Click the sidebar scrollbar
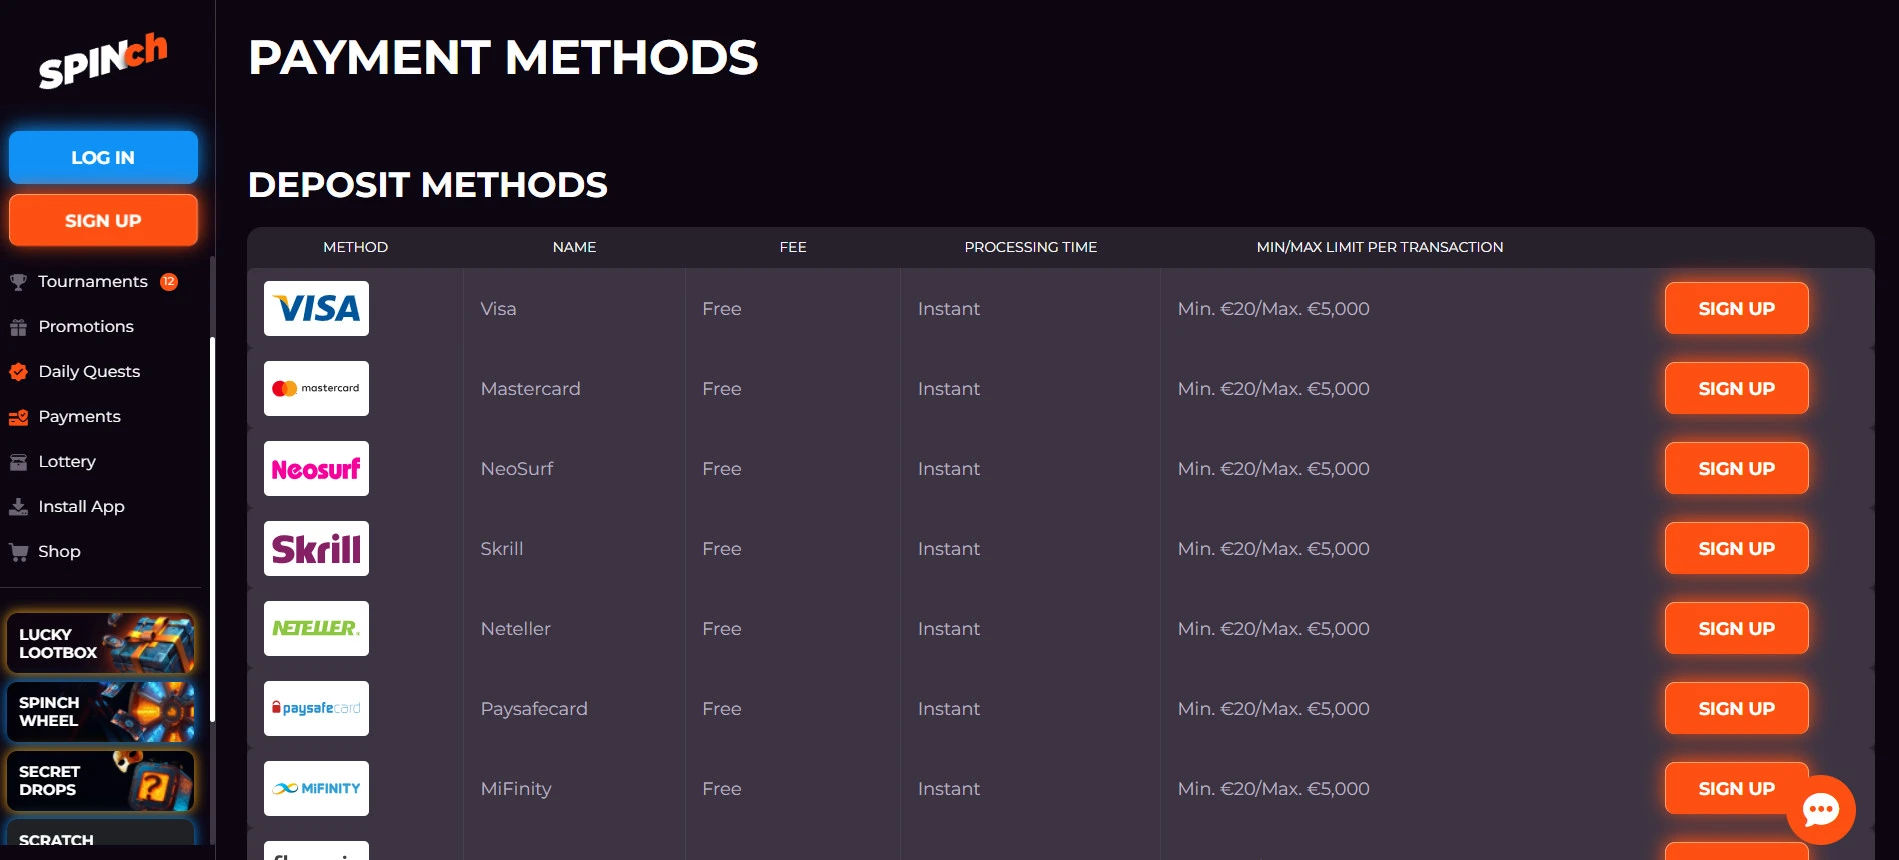 point(212,529)
